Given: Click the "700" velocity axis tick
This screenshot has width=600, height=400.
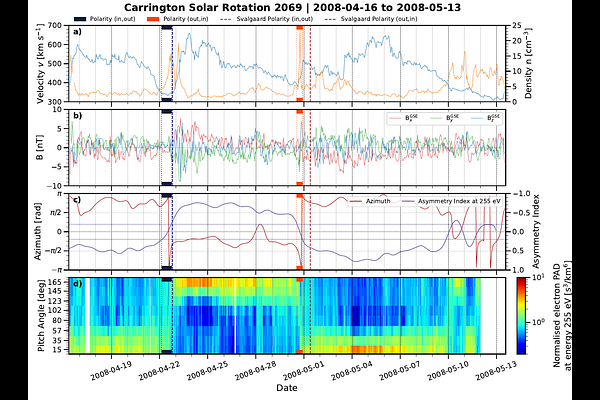Looking at the screenshot, I should (55, 26).
